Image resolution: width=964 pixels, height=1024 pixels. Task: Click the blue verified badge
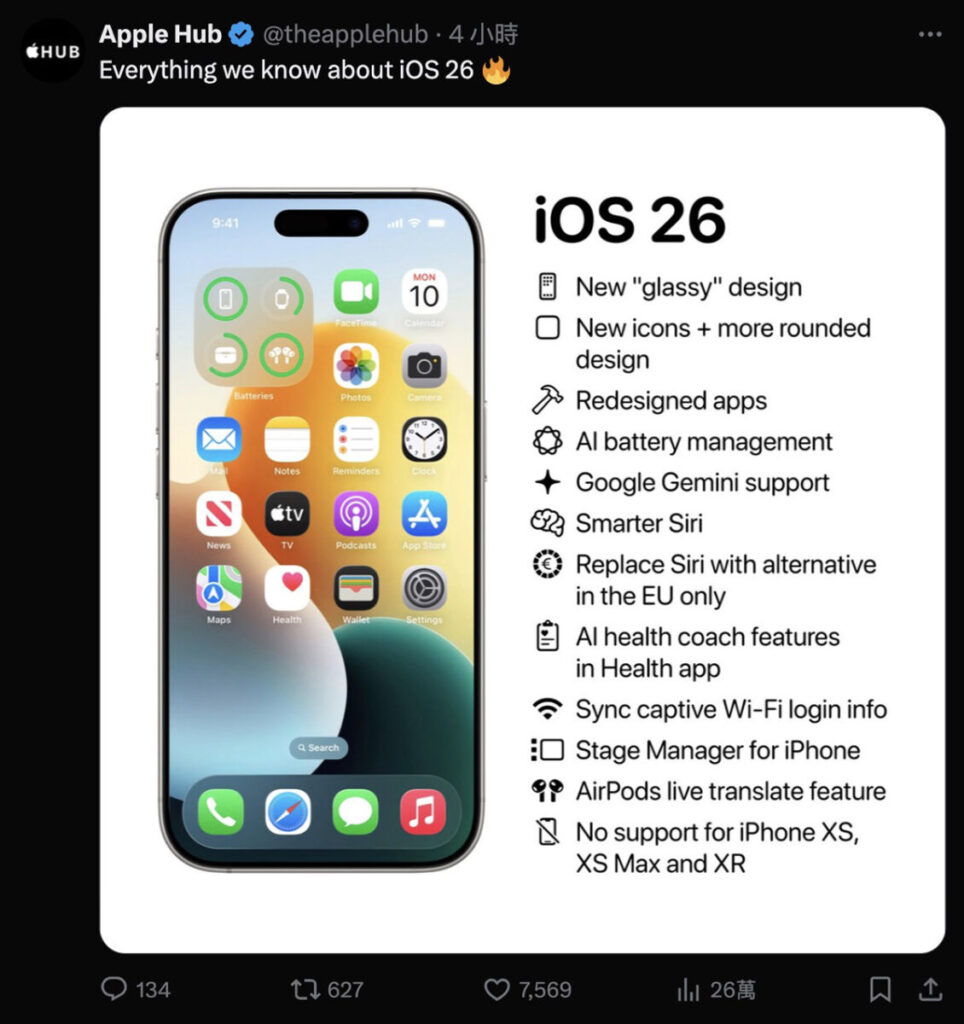click(x=242, y=35)
